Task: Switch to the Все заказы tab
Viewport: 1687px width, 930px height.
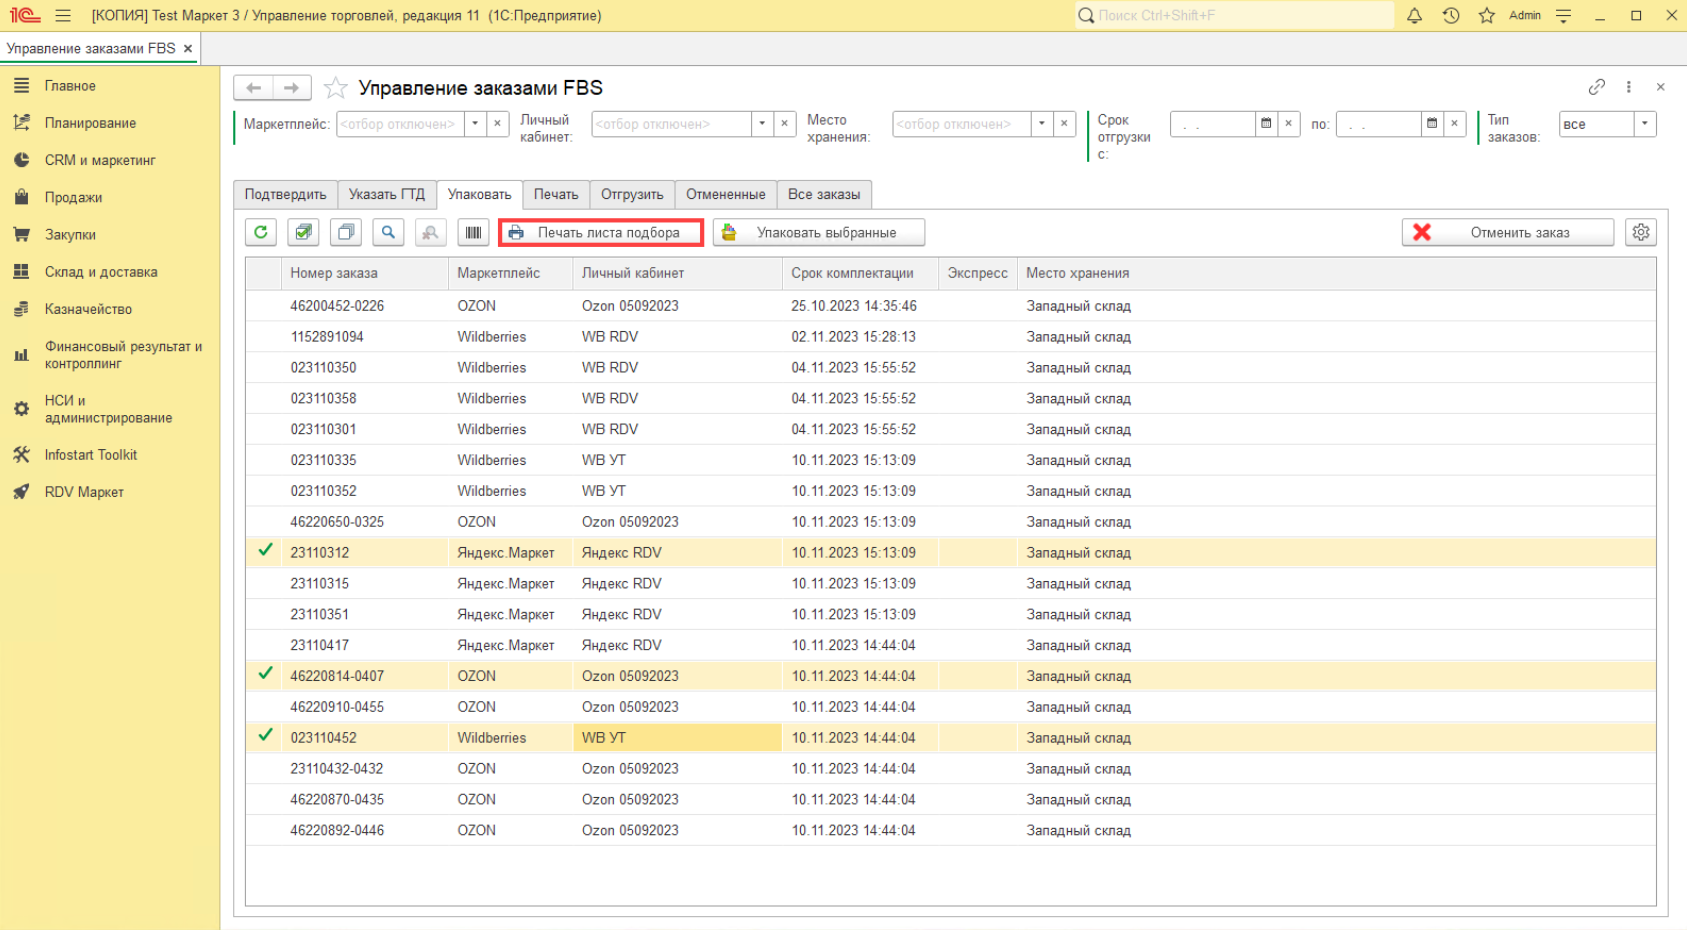Action: tap(824, 194)
